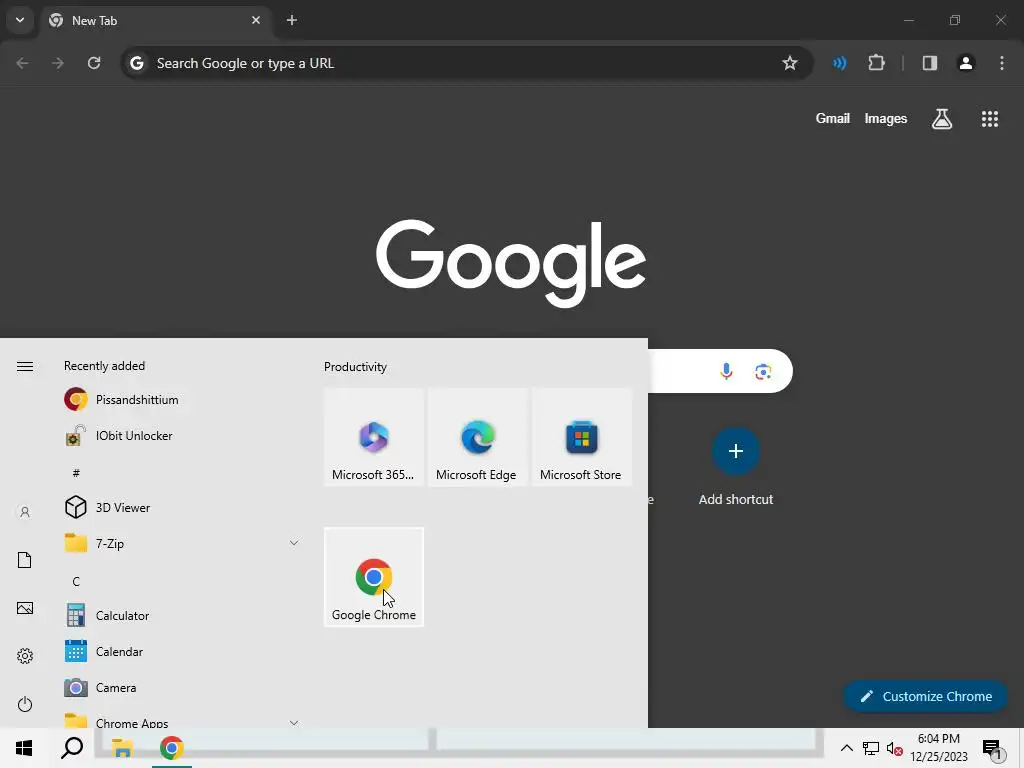Click the Productivity group header
Image resolution: width=1024 pixels, height=768 pixels.
(355, 367)
